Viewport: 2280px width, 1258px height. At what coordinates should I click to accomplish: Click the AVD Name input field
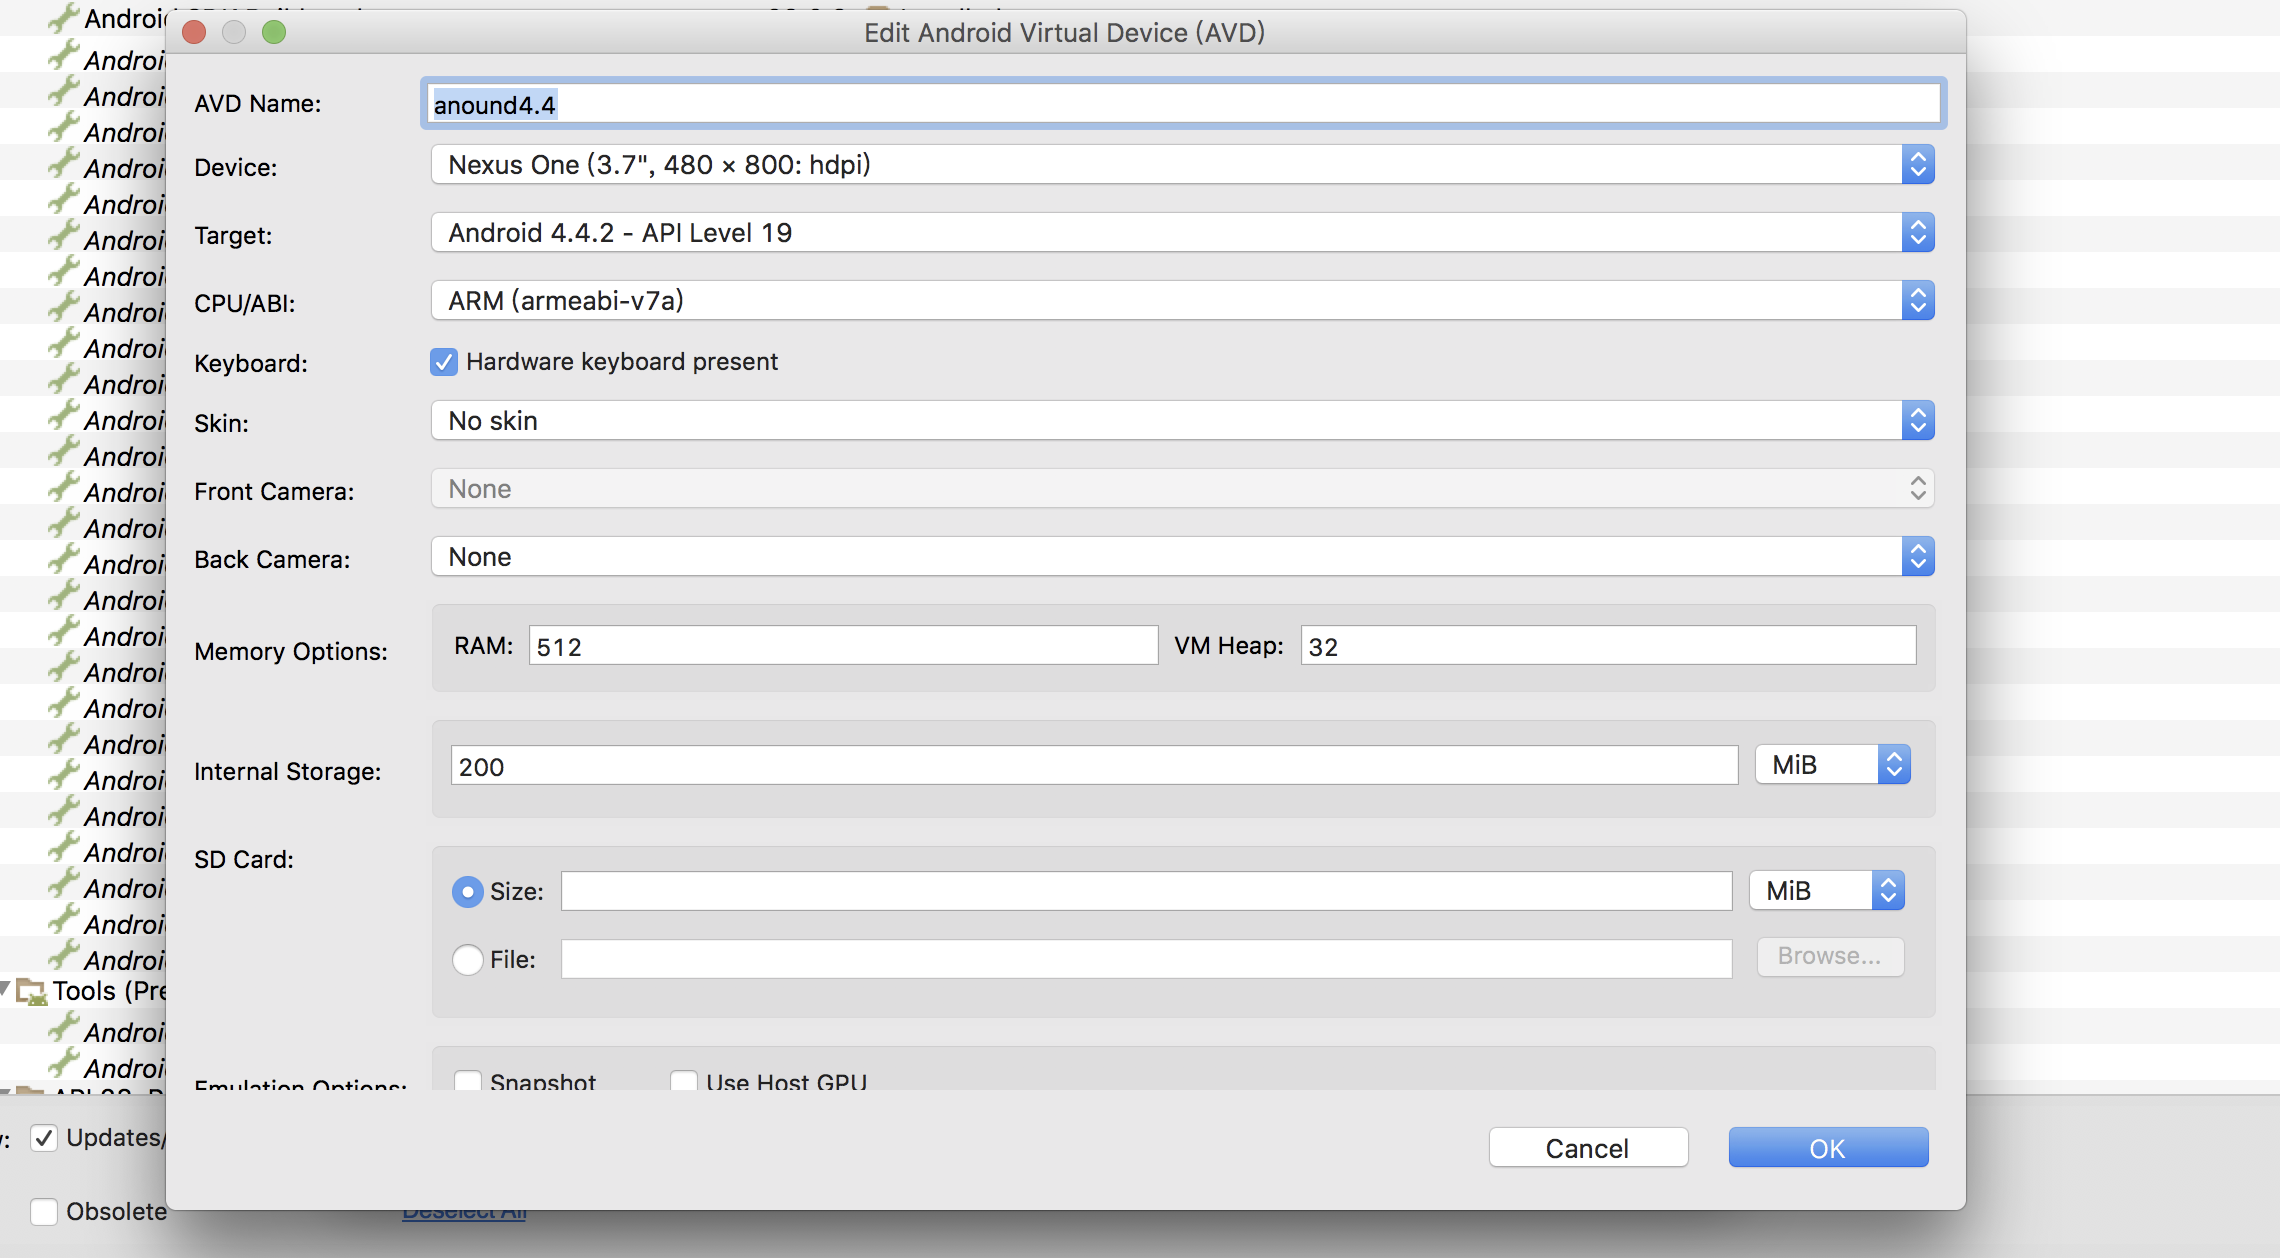coord(1183,104)
